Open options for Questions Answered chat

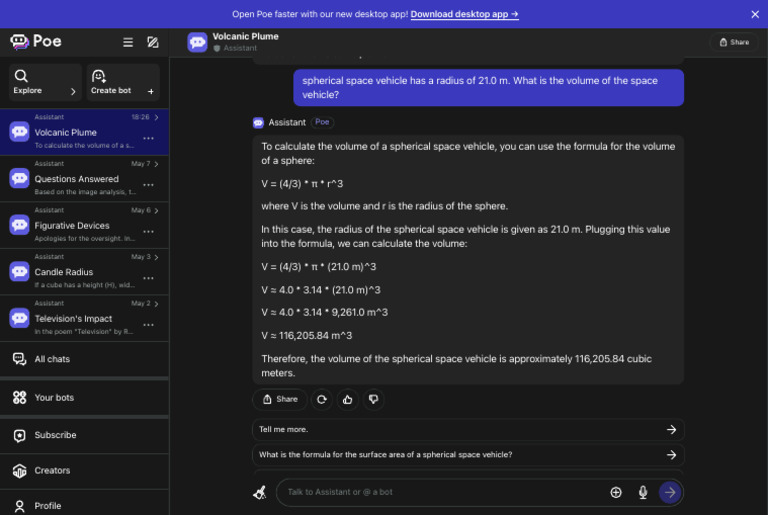point(148,185)
